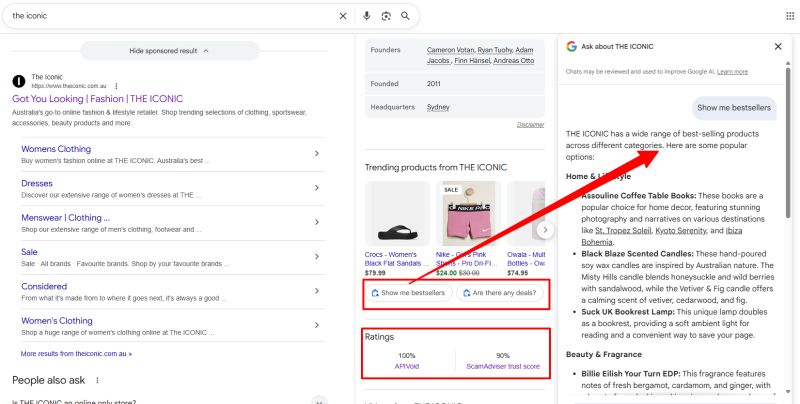
Task: Expand Sale sitelink chevron
Action: 316,257
